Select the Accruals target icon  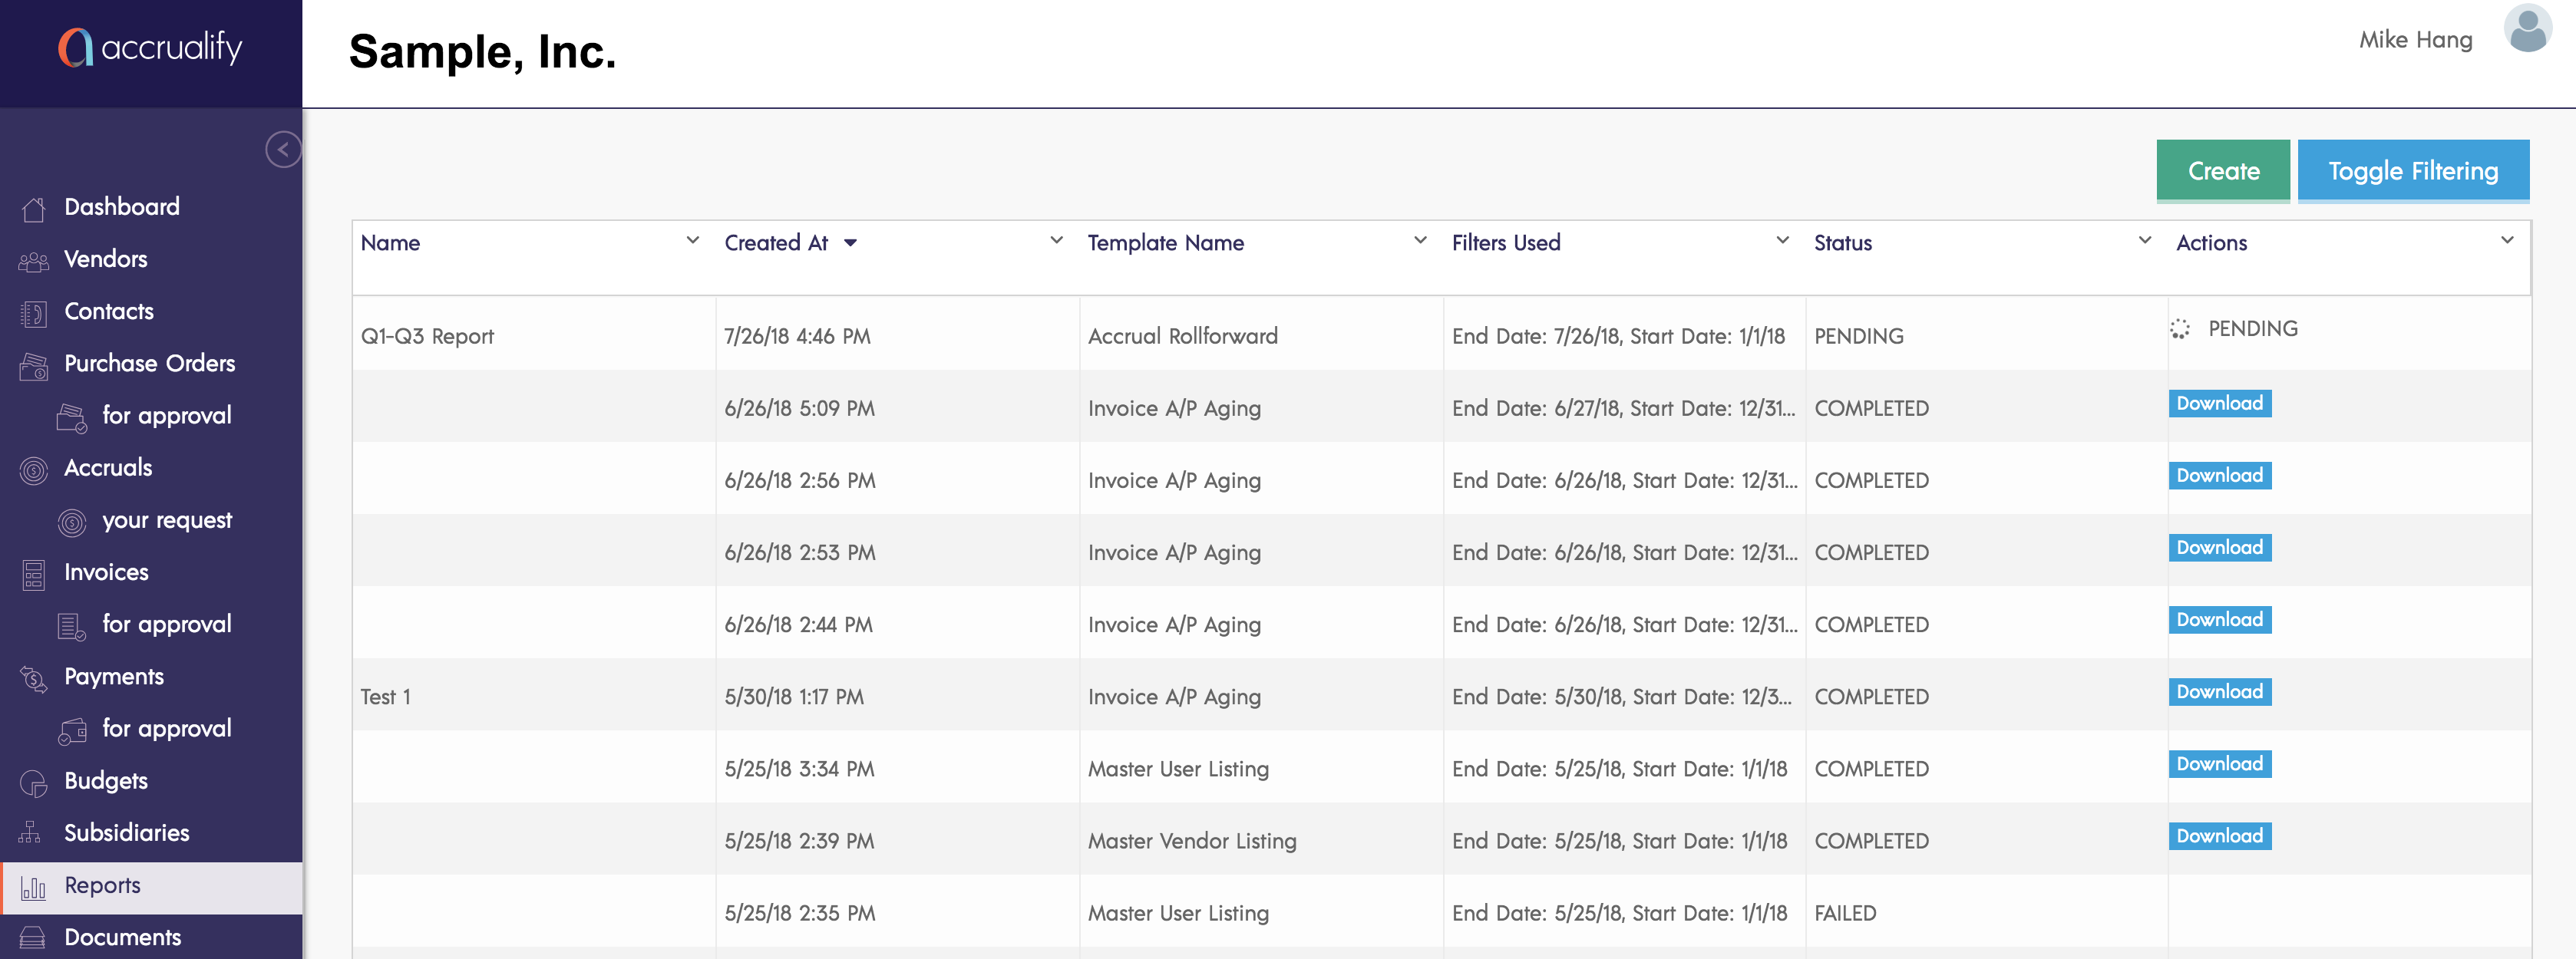[33, 470]
